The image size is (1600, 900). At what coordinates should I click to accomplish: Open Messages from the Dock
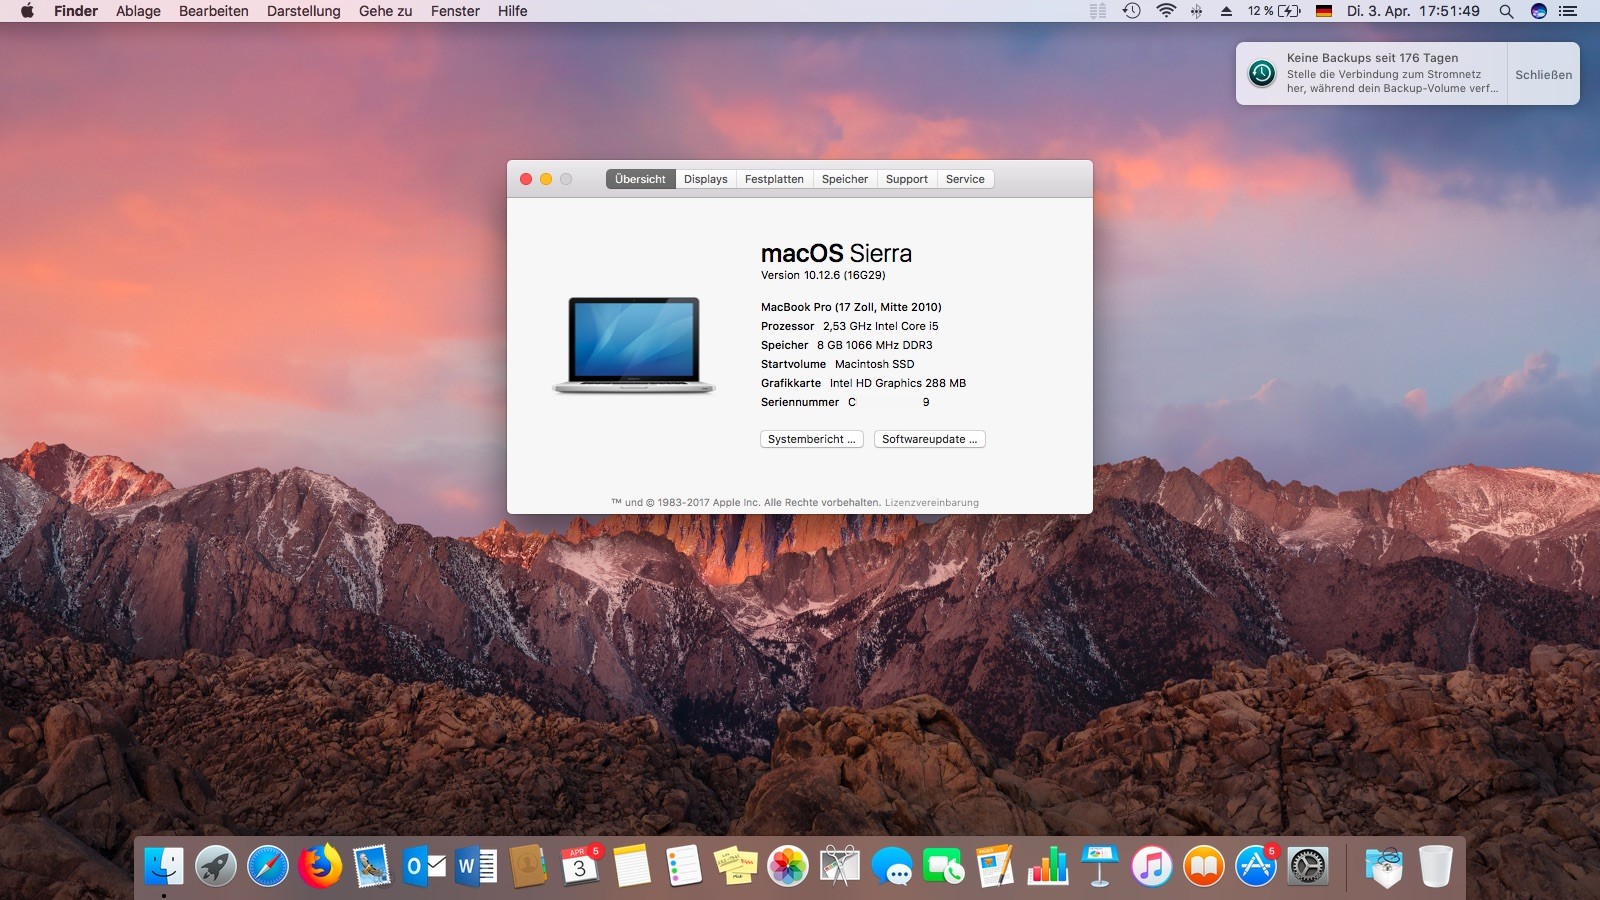click(x=892, y=866)
